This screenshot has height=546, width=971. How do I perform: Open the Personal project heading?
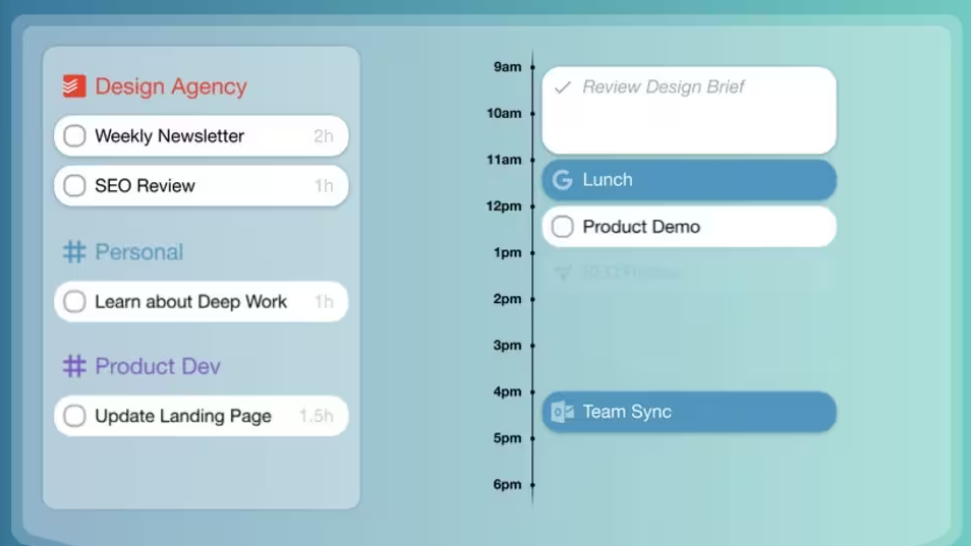139,252
